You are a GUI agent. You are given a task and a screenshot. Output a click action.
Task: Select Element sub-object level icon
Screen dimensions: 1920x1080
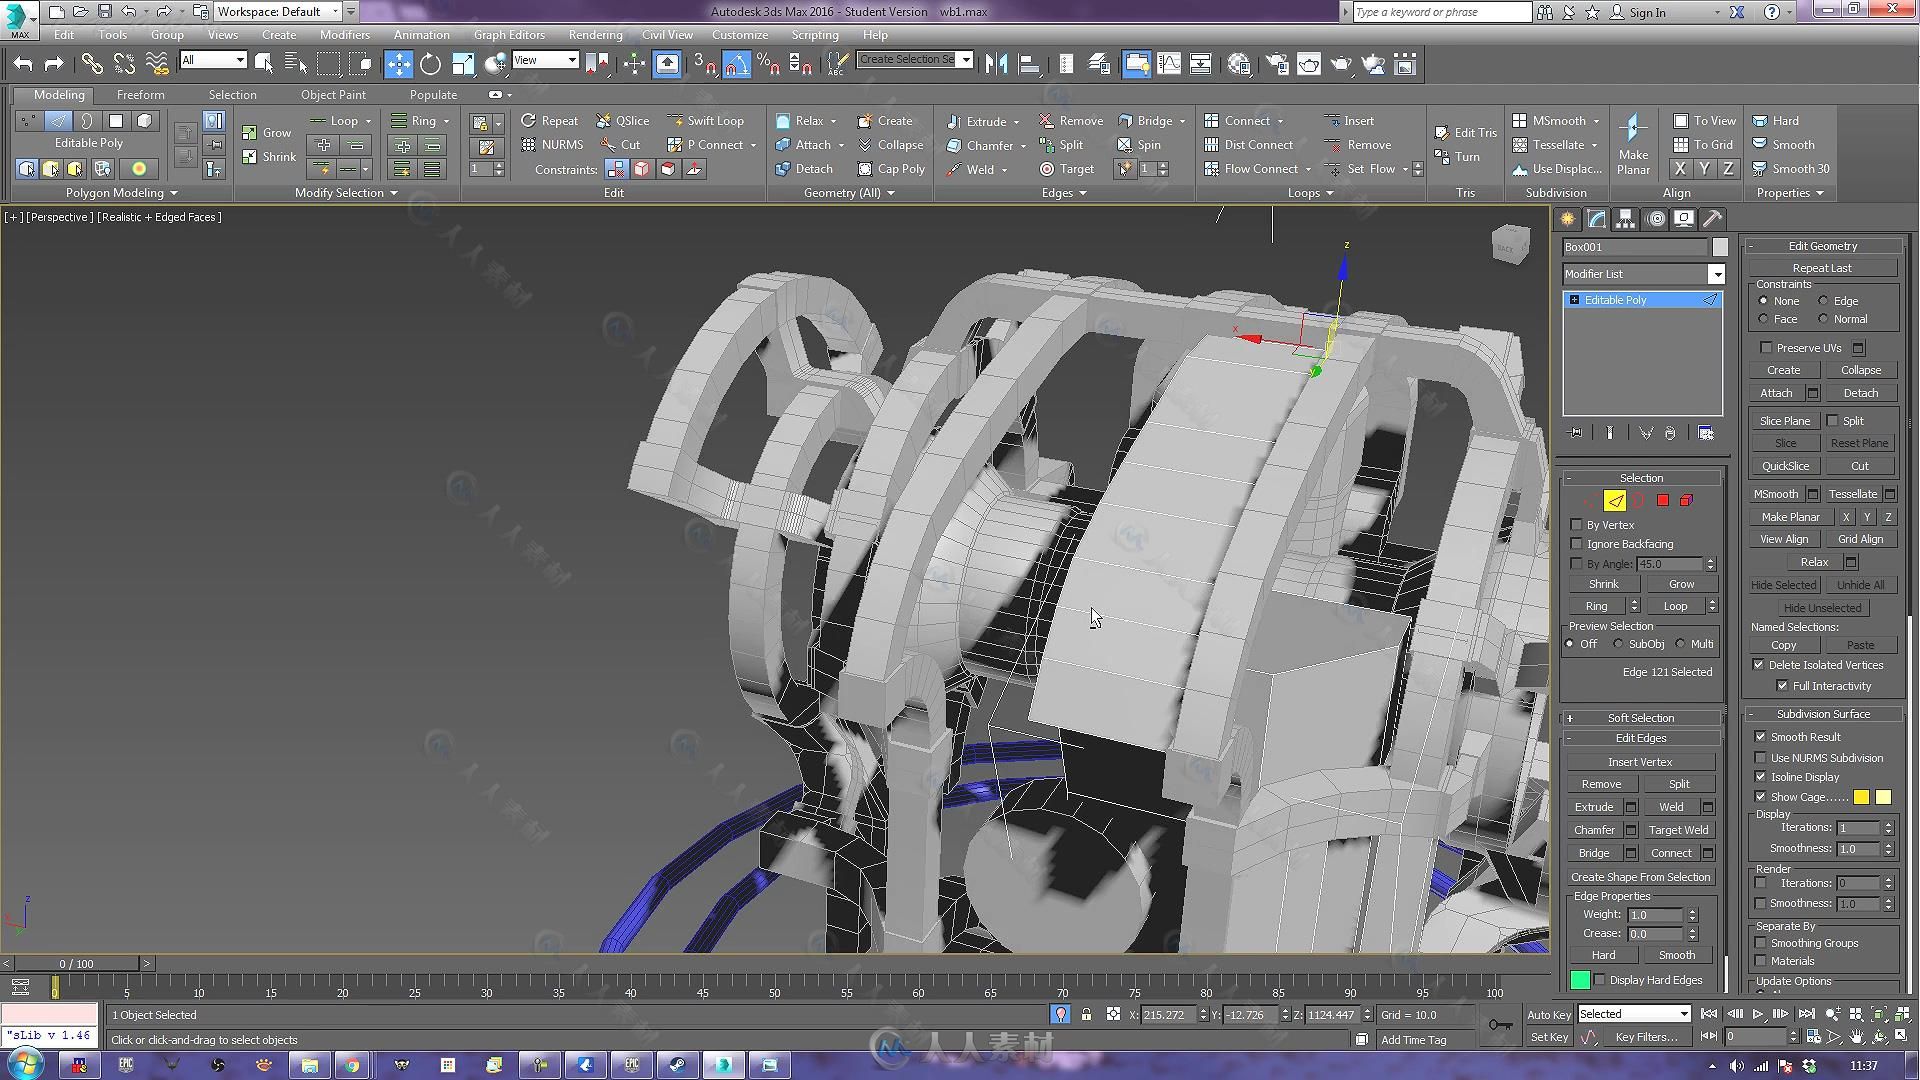pos(1687,501)
